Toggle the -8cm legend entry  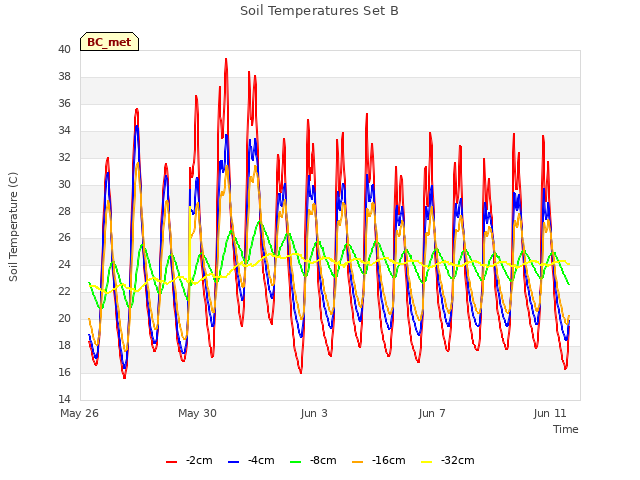(x=313, y=460)
